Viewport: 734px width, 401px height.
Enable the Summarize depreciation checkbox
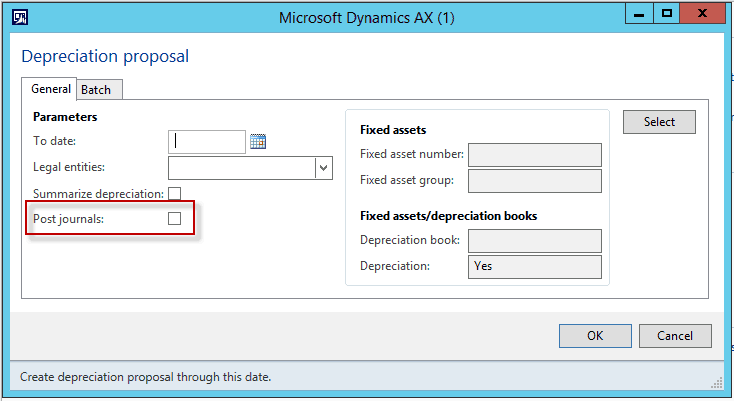175,193
